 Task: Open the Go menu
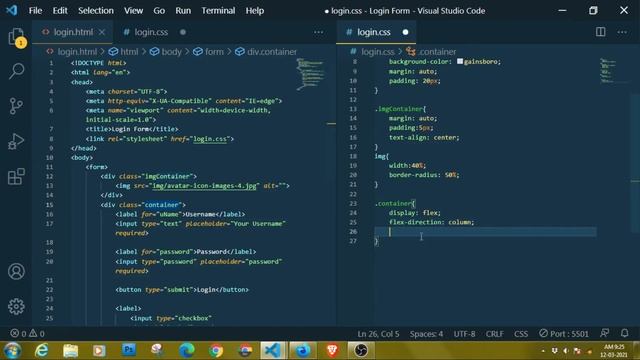coord(159,11)
